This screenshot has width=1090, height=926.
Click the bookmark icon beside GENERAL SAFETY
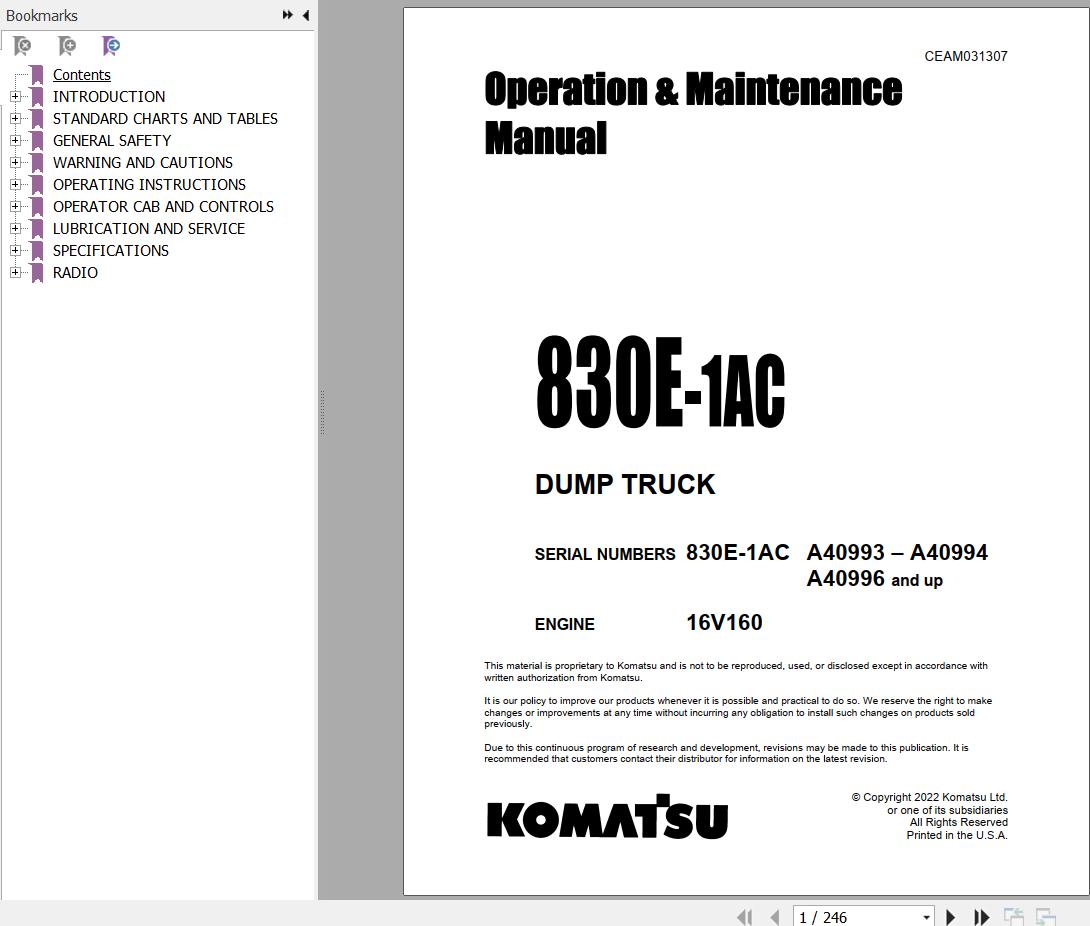pos(38,141)
